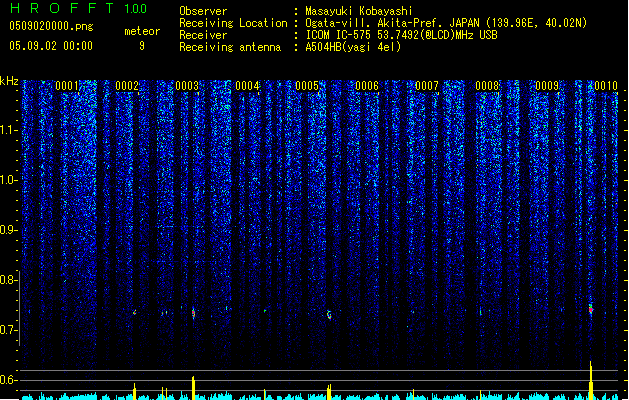
Task: Click the meteor echo below marker 0003
Action: pos(193,313)
